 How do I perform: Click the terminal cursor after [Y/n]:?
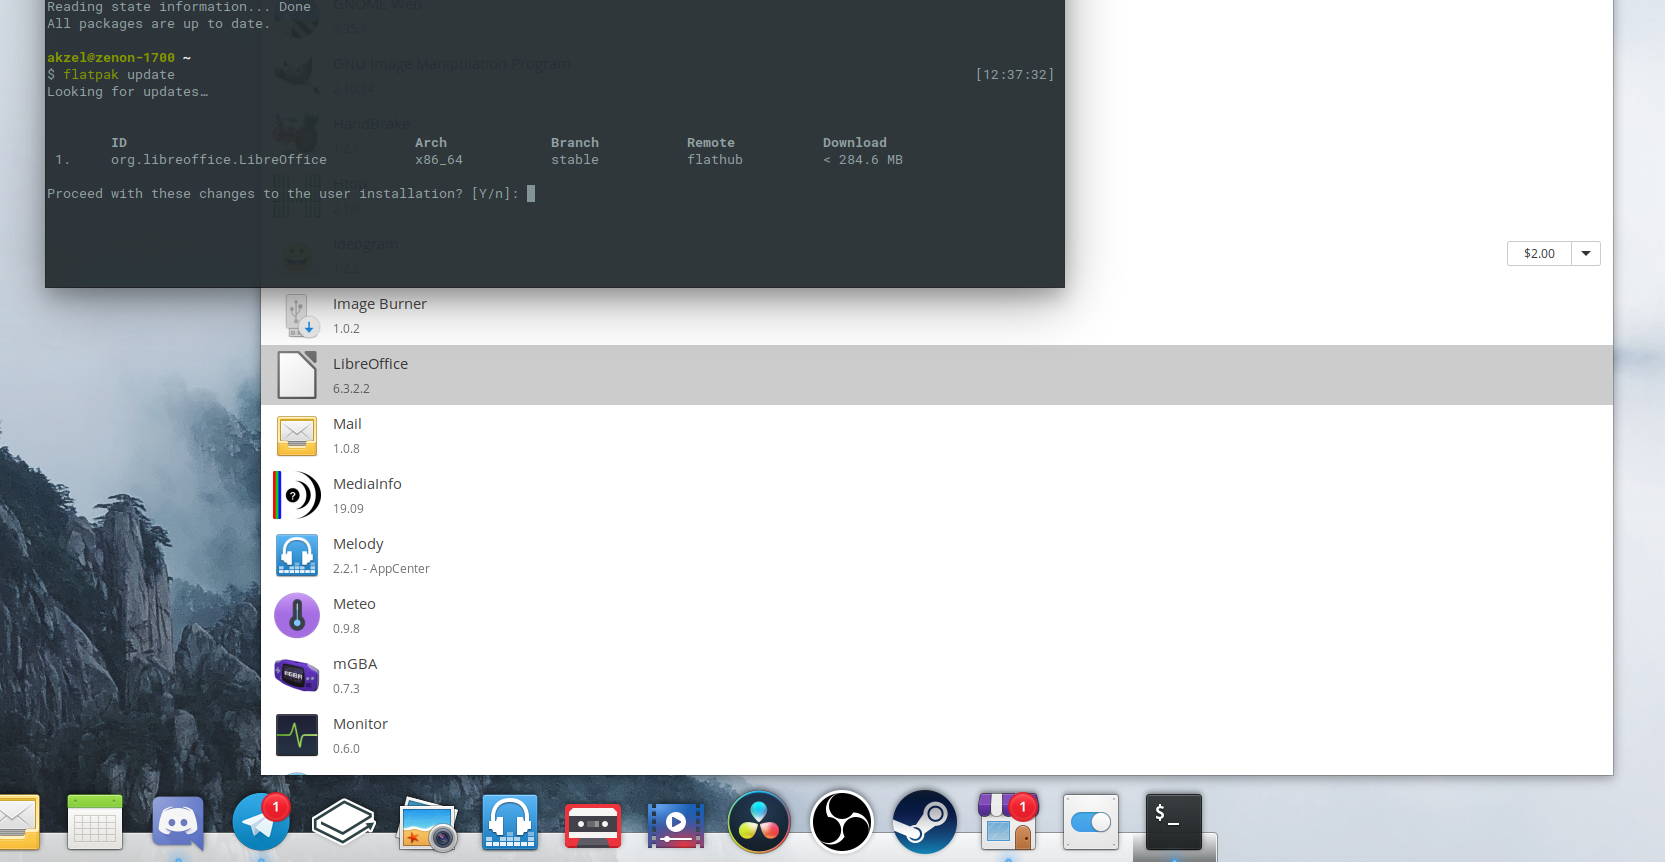(x=531, y=194)
